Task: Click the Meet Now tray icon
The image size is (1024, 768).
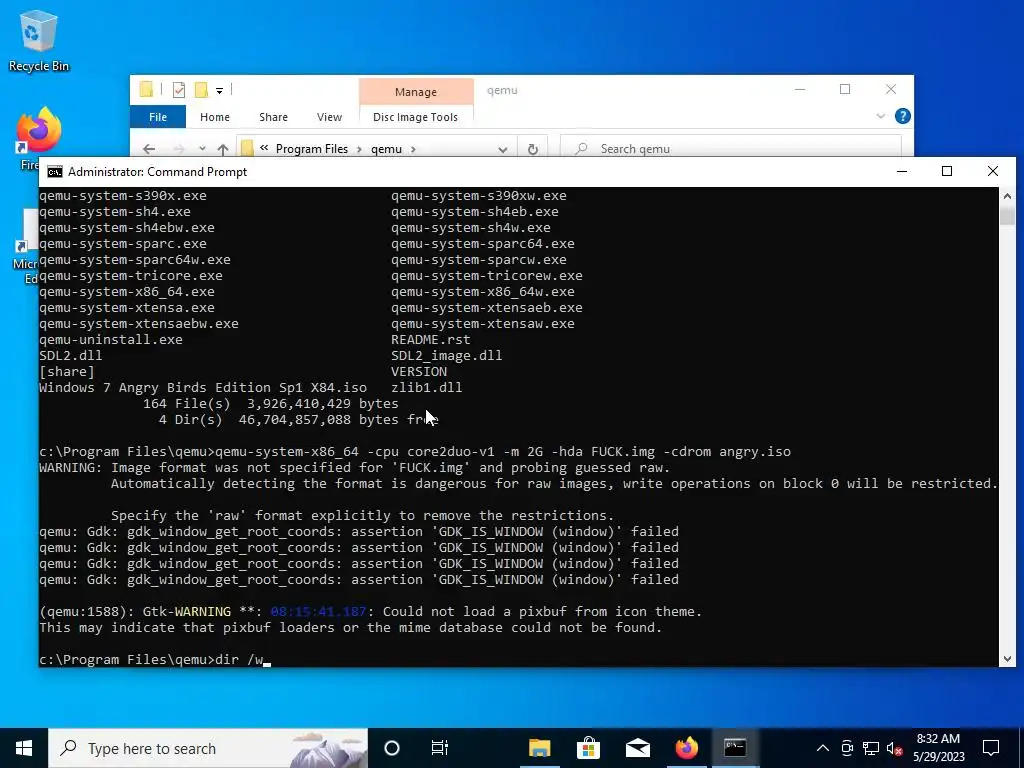Action: (847, 748)
